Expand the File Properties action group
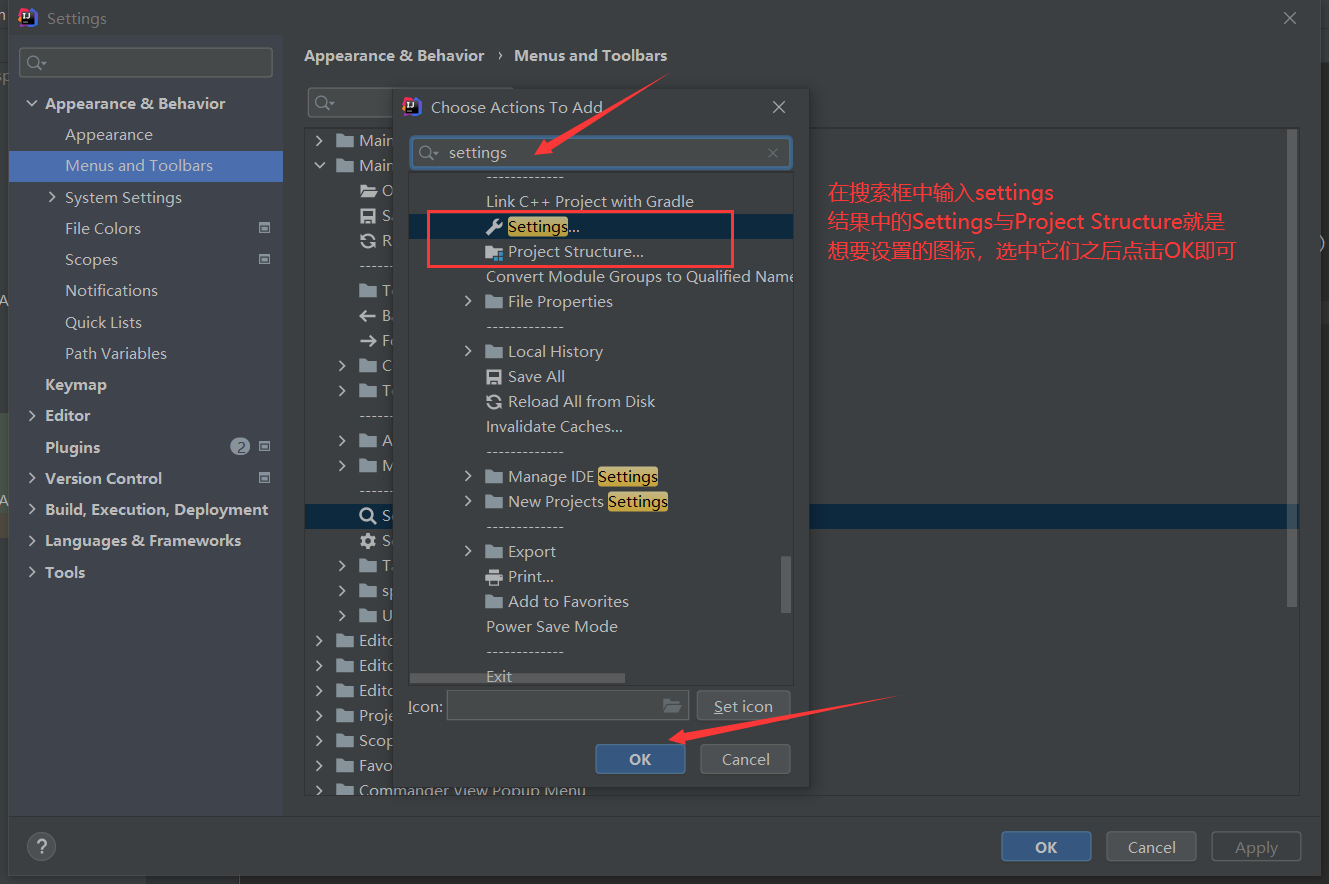The width and height of the screenshot is (1329, 884). click(x=468, y=301)
